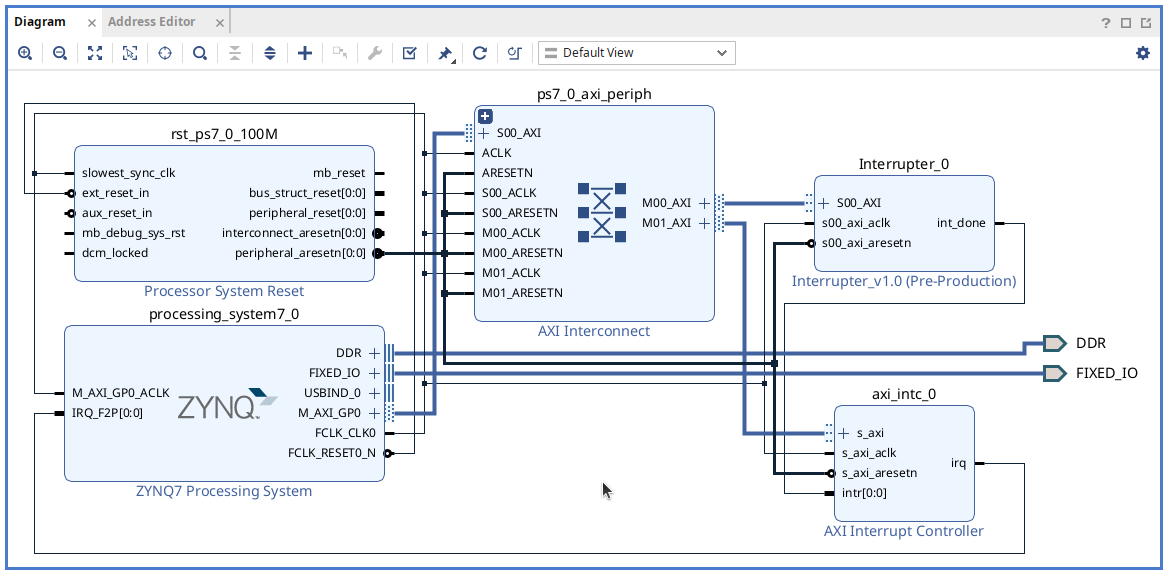Switch to the Diagram tab
The width and height of the screenshot is (1167, 573).
[x=40, y=22]
